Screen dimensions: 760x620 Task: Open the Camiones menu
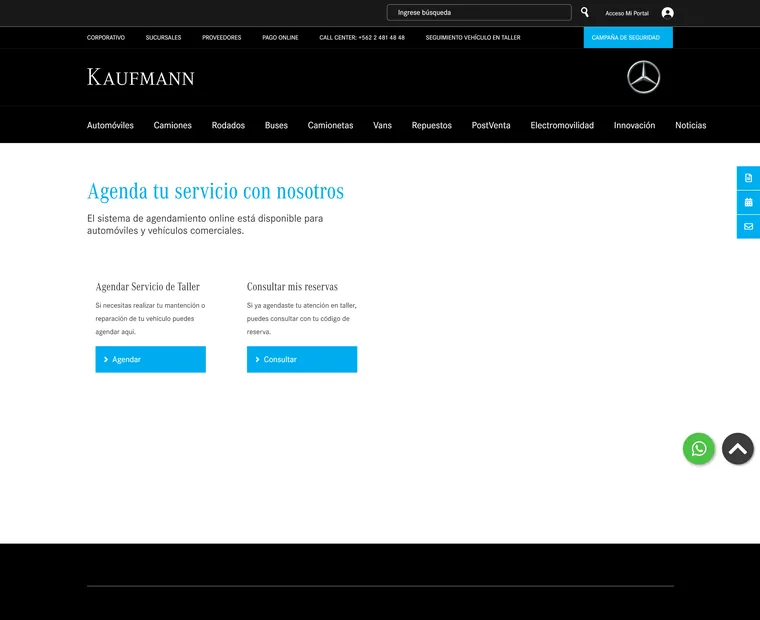[173, 125]
